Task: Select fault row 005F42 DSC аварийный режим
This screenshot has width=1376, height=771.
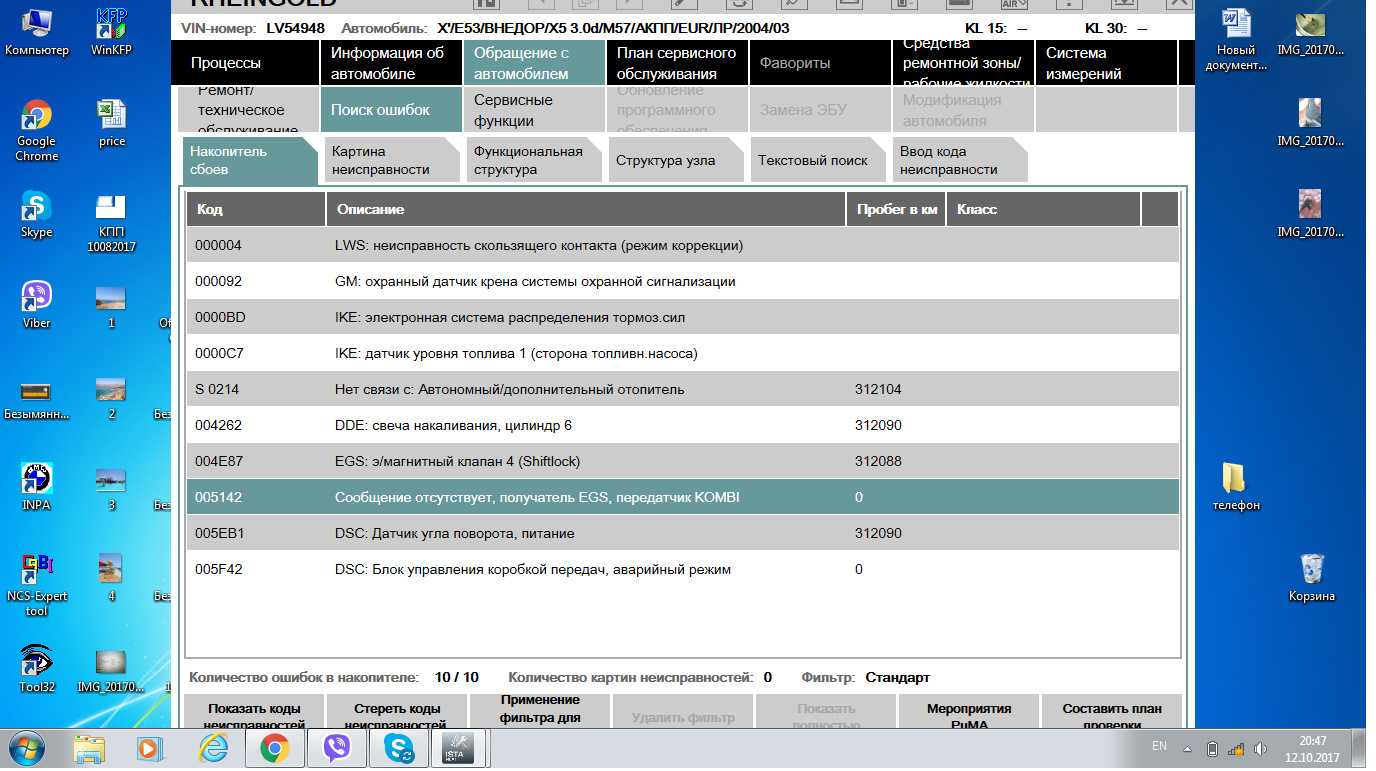Action: [x=683, y=569]
